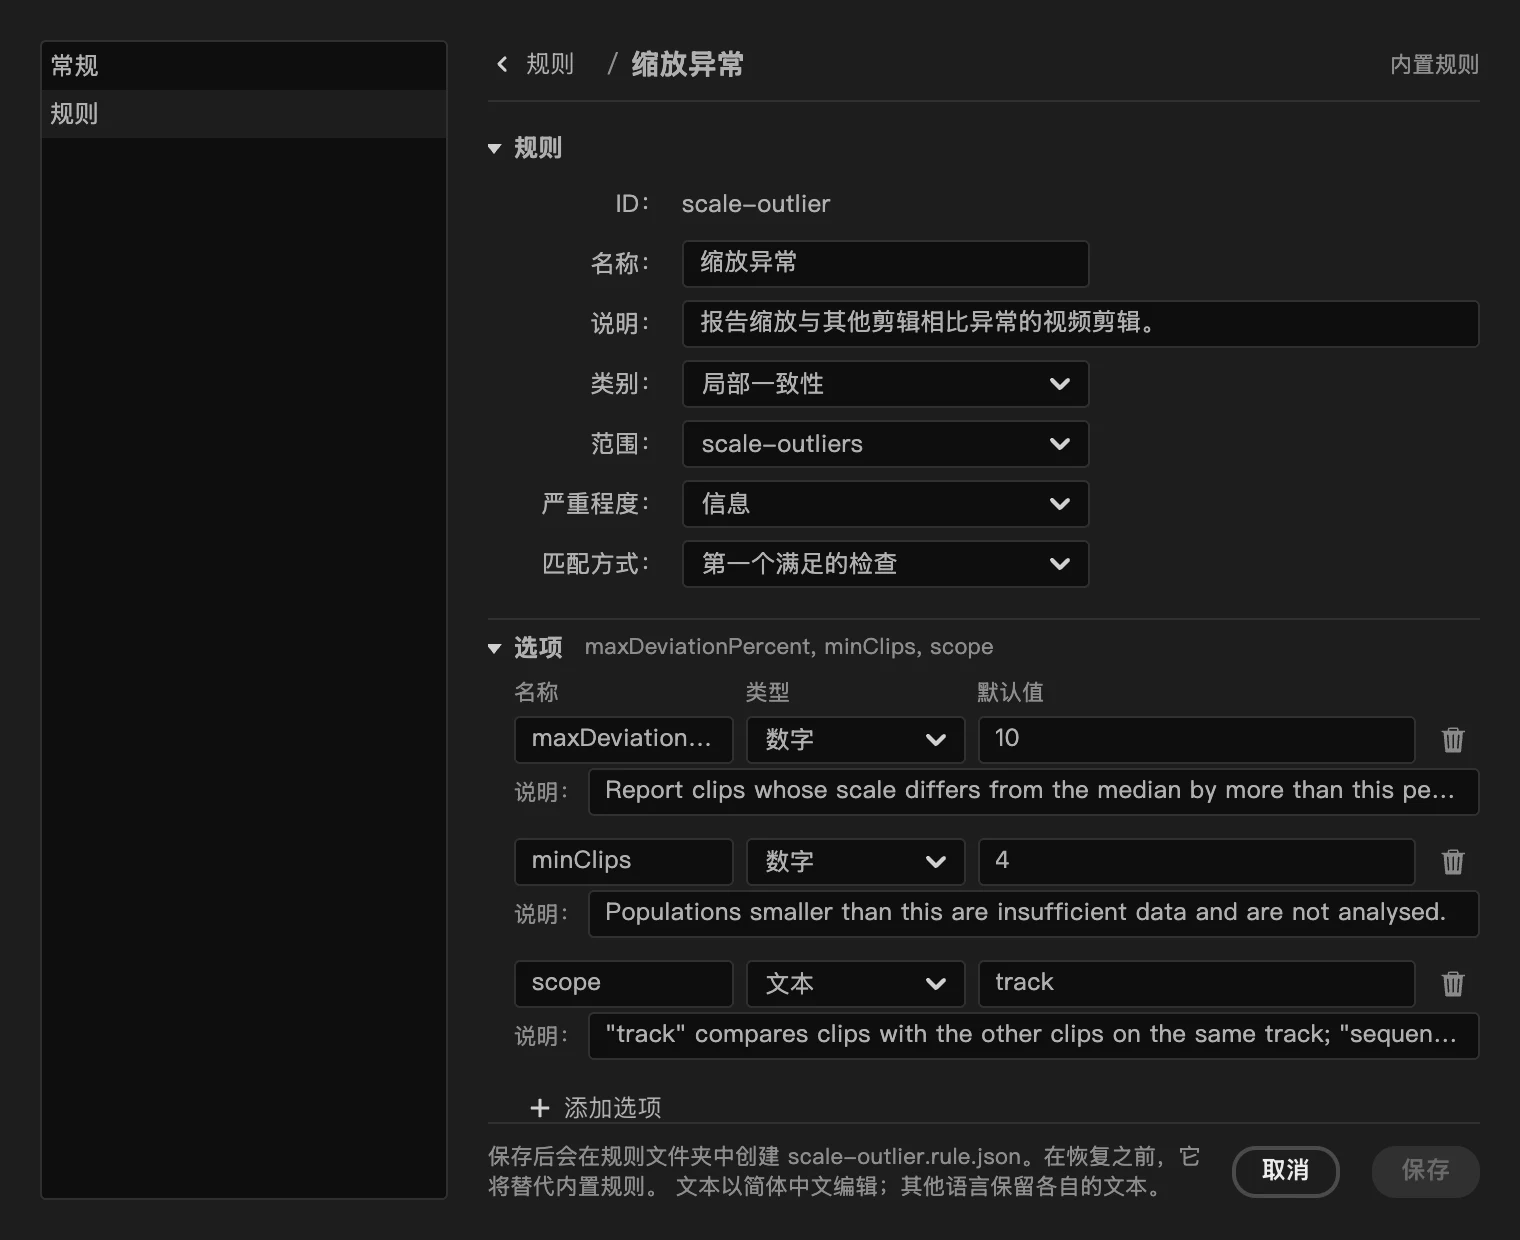This screenshot has height=1240, width=1520.
Task: Delete the scope option via trash icon
Action: [x=1453, y=984]
